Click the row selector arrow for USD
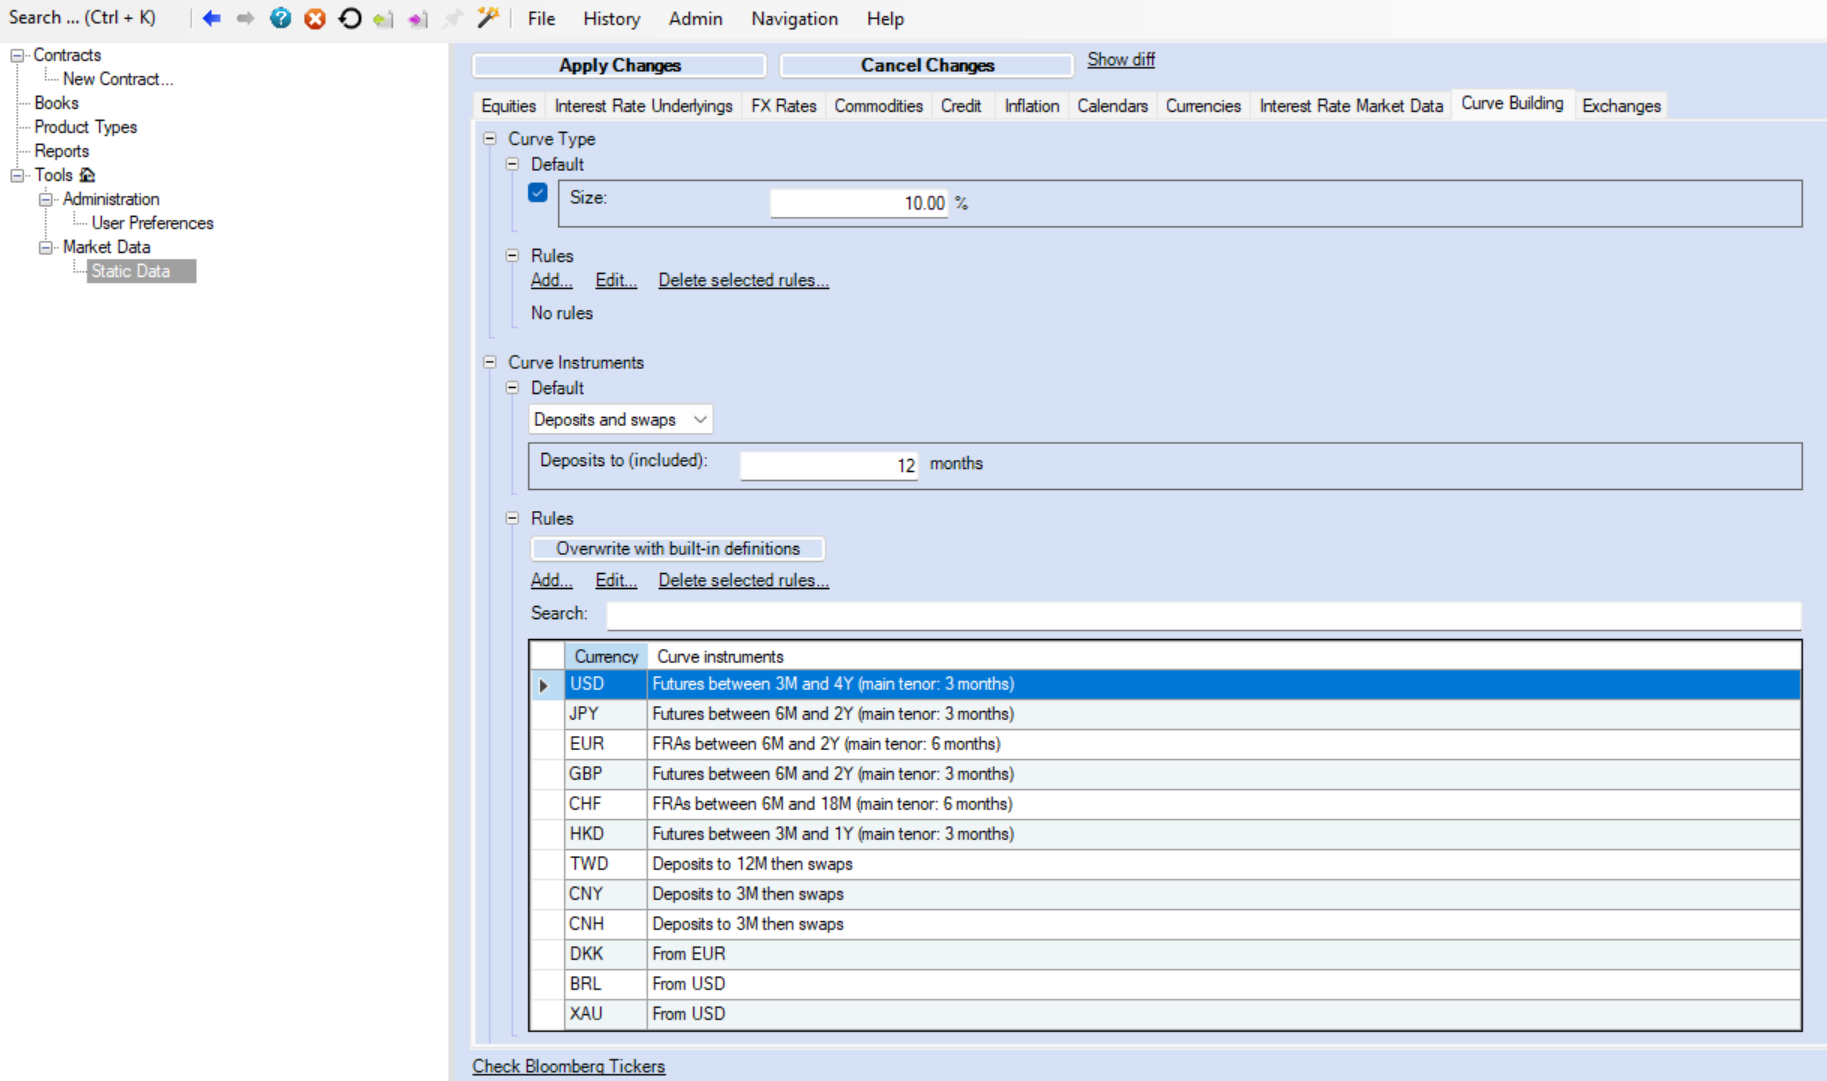The width and height of the screenshot is (1827, 1081). pyautogui.click(x=544, y=685)
